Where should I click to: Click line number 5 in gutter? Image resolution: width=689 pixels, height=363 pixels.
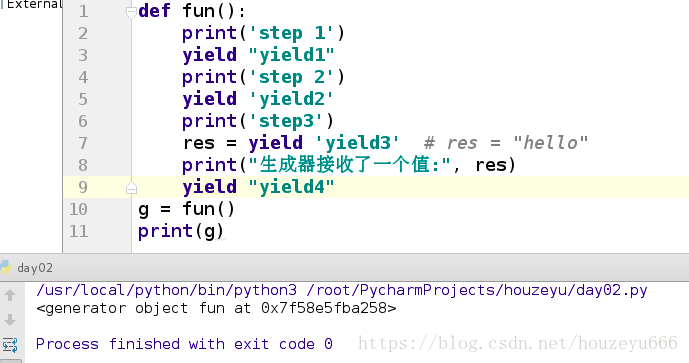click(83, 99)
